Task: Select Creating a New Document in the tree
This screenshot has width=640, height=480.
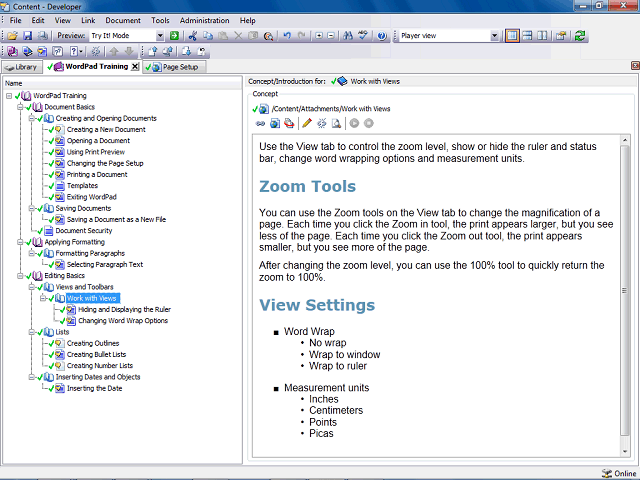Action: (106, 129)
